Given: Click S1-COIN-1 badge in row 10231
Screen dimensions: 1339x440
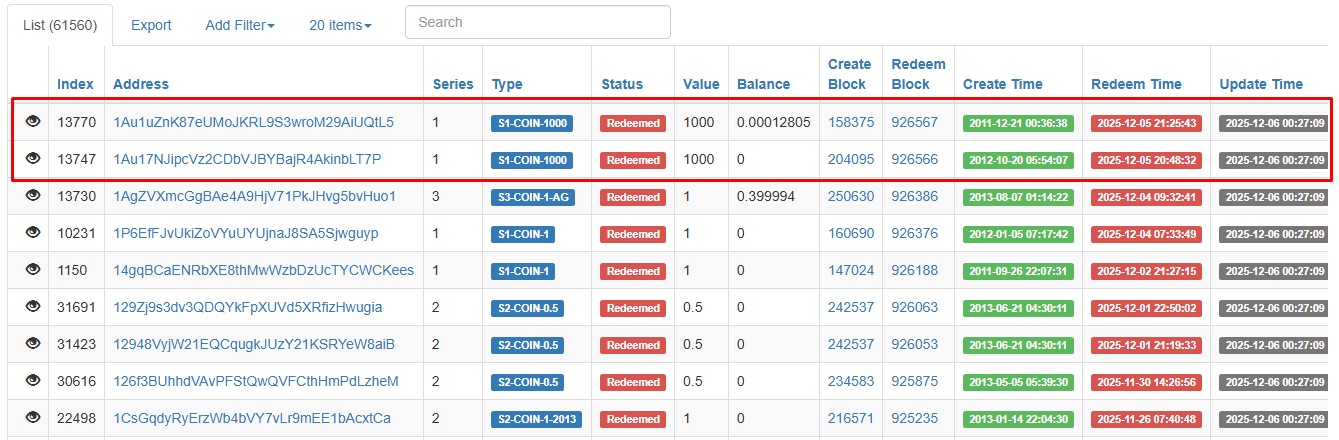Looking at the screenshot, I should pyautogui.click(x=523, y=234).
